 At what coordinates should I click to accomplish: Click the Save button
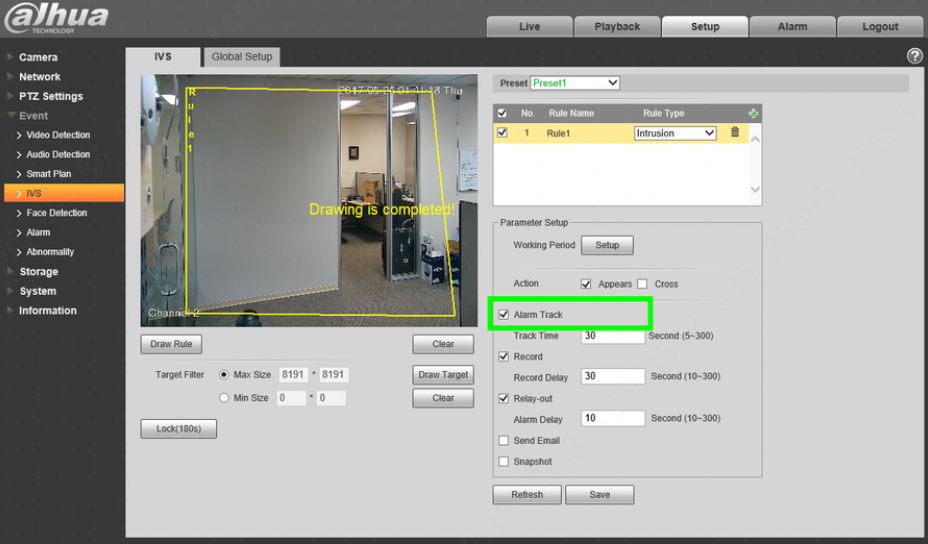coord(600,495)
